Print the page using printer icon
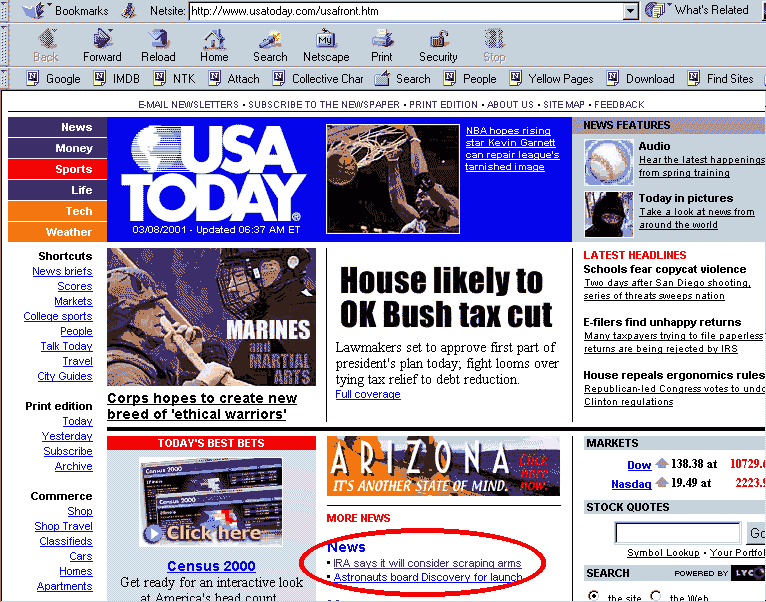The image size is (766, 602). 382,39
